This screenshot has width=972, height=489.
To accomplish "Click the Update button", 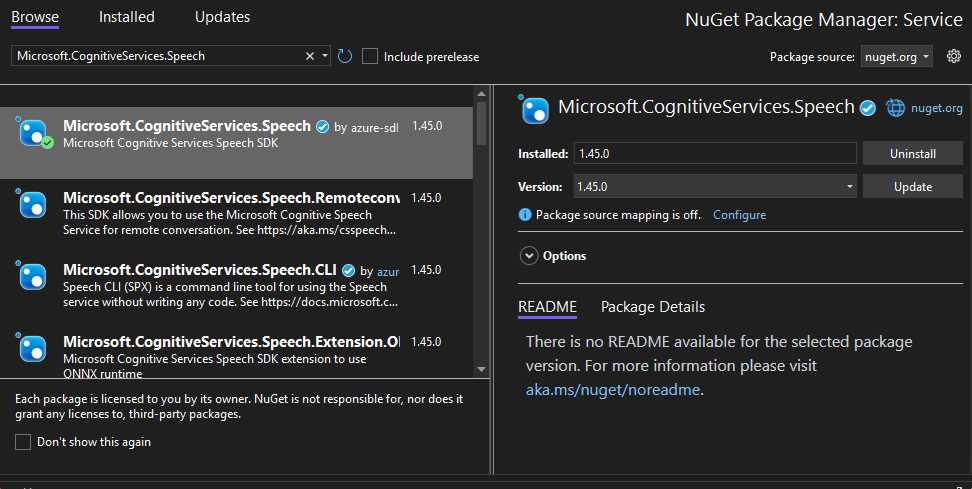I will coord(912,187).
